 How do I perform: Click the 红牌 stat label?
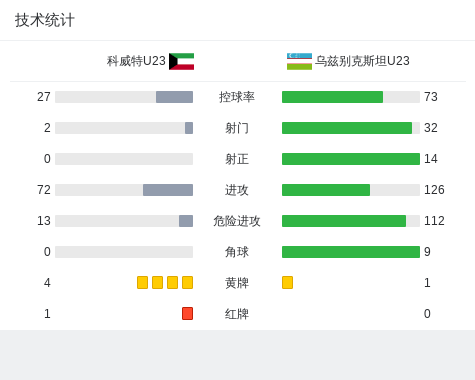pos(237,314)
